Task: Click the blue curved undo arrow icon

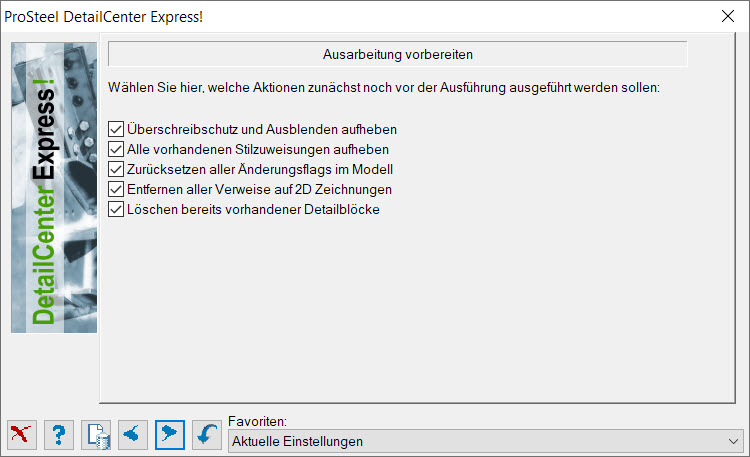Action: pos(207,435)
